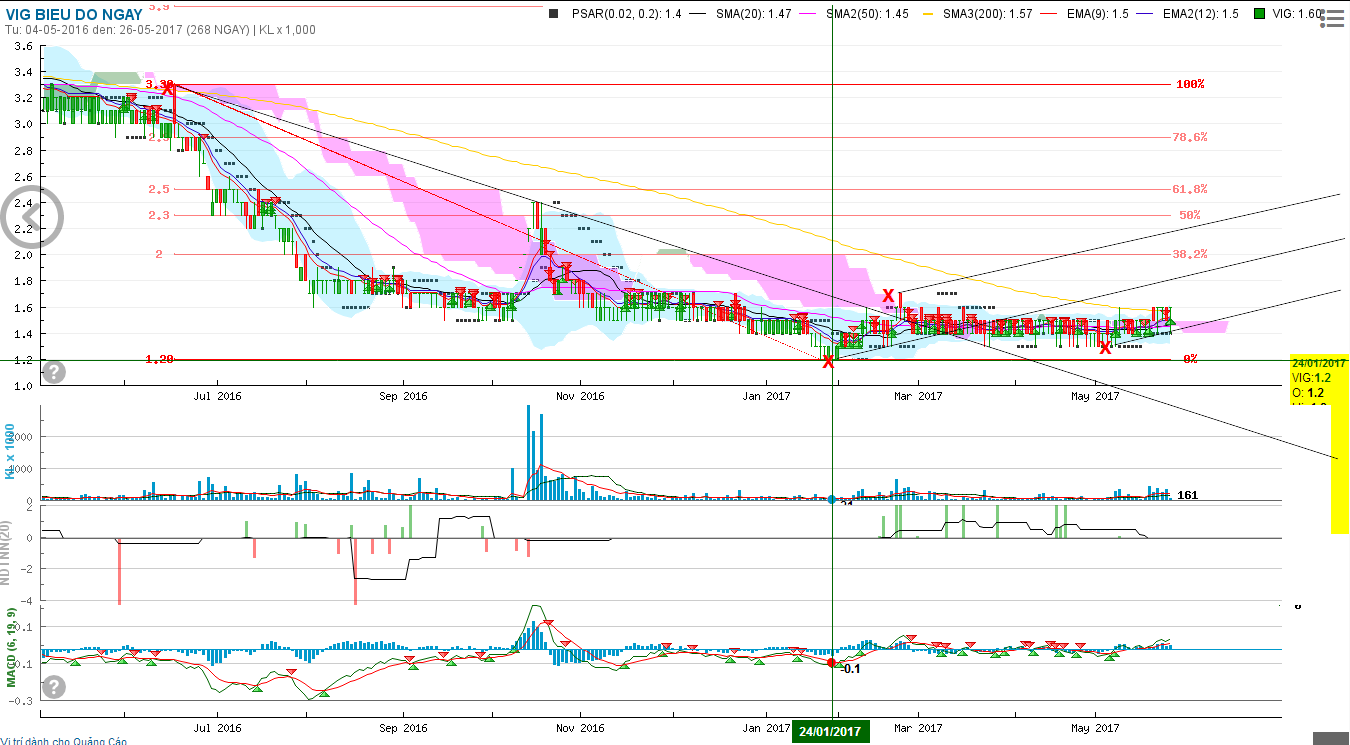Click the 61.8% Fibonacci level label

[1190, 189]
